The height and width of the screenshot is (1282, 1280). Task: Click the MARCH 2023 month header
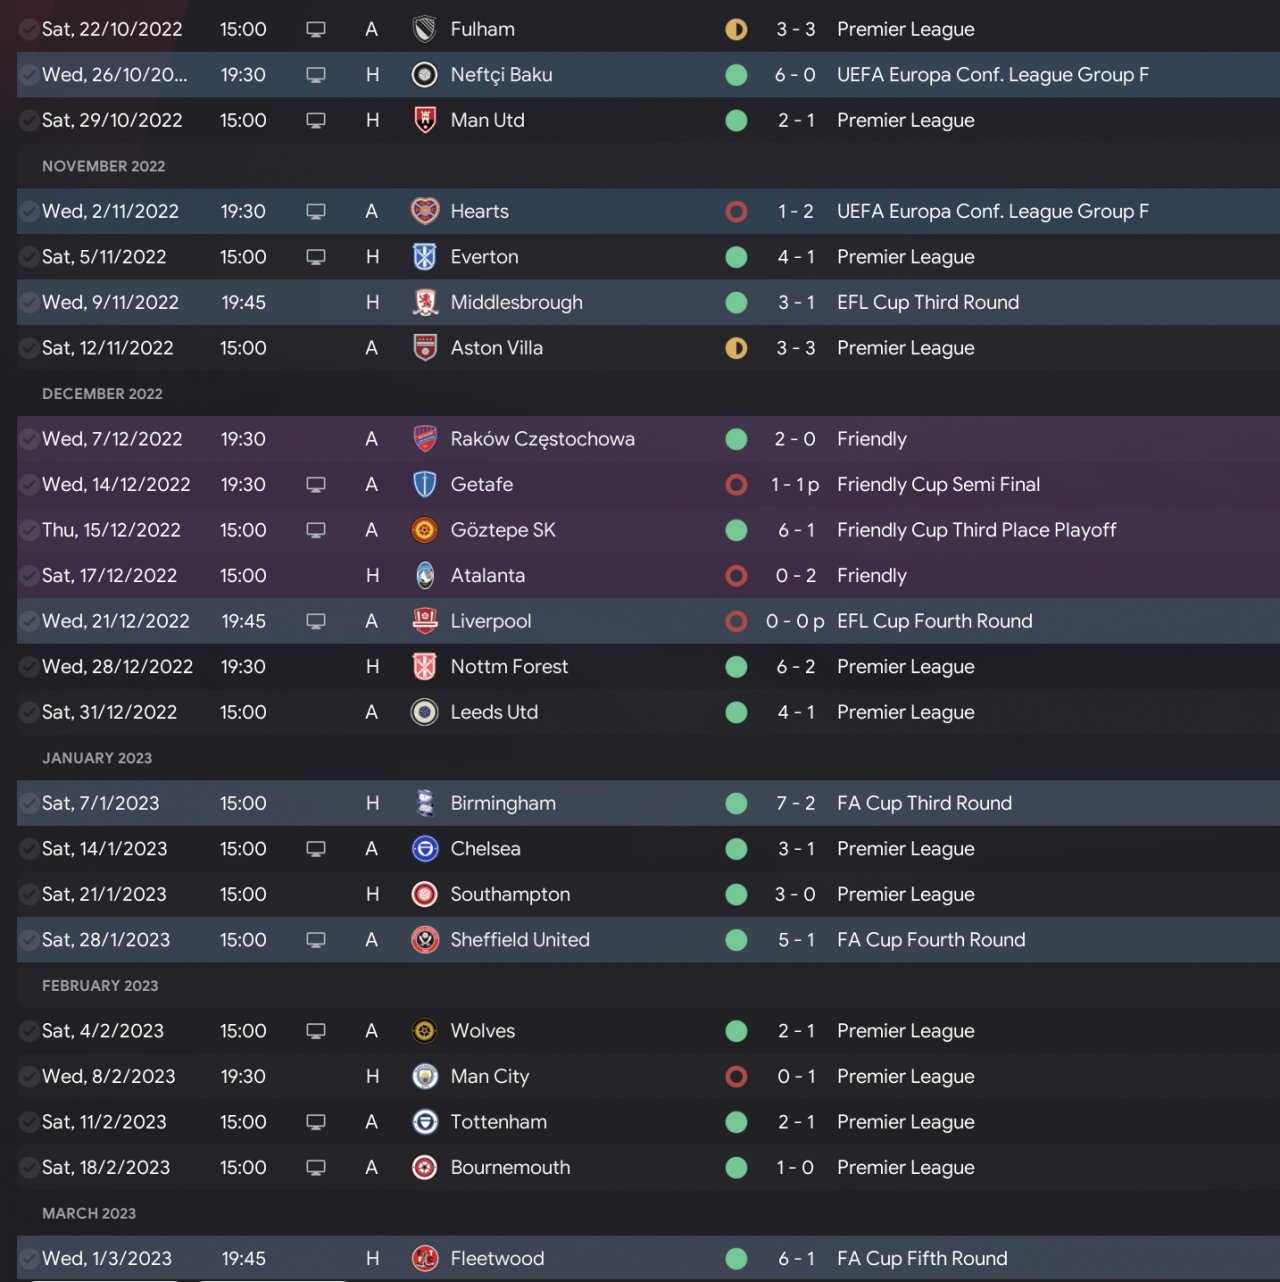[x=89, y=1213]
